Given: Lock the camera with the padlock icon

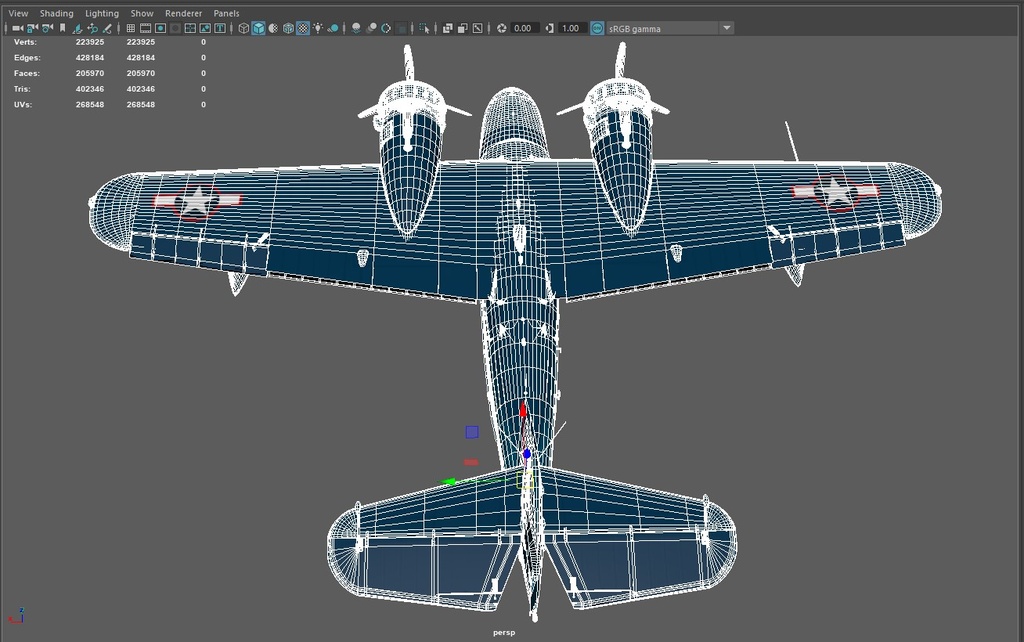Looking at the screenshot, I should (x=31, y=28).
